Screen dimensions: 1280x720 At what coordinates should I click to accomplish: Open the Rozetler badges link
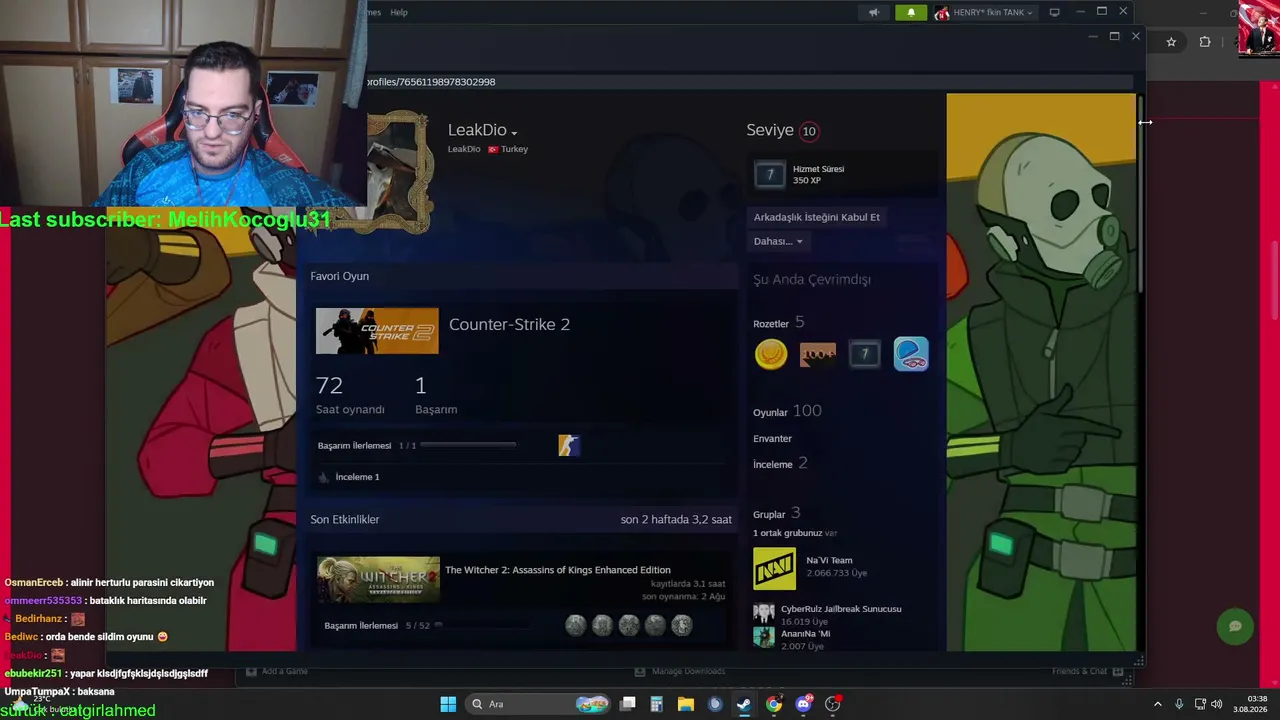coord(779,323)
